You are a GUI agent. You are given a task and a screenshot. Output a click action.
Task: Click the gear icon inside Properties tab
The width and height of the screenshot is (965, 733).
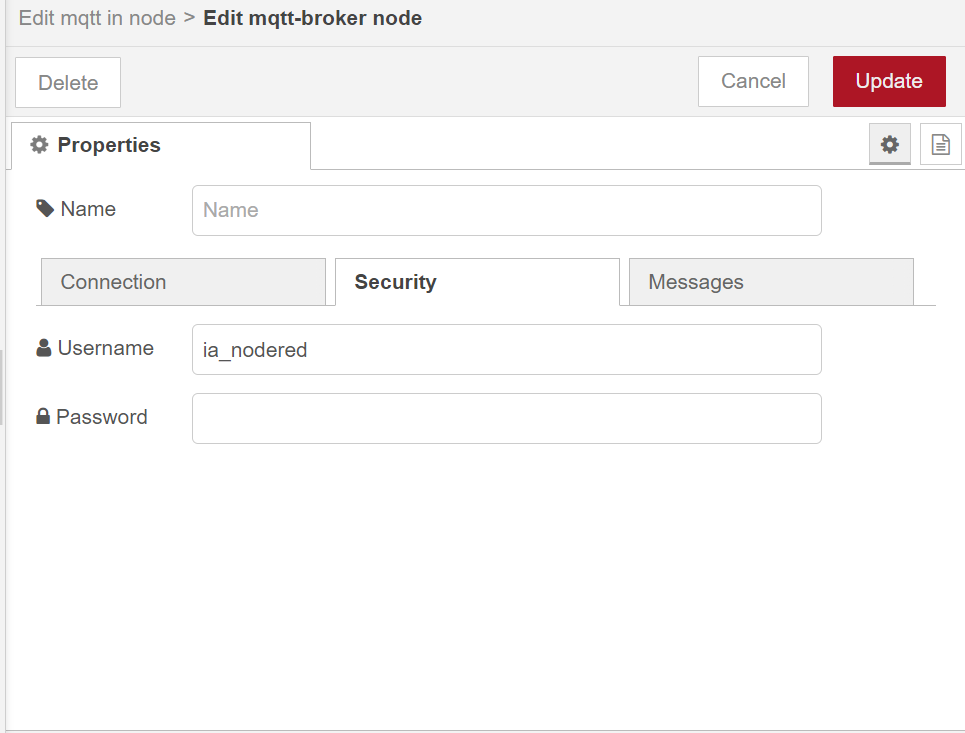tap(39, 145)
